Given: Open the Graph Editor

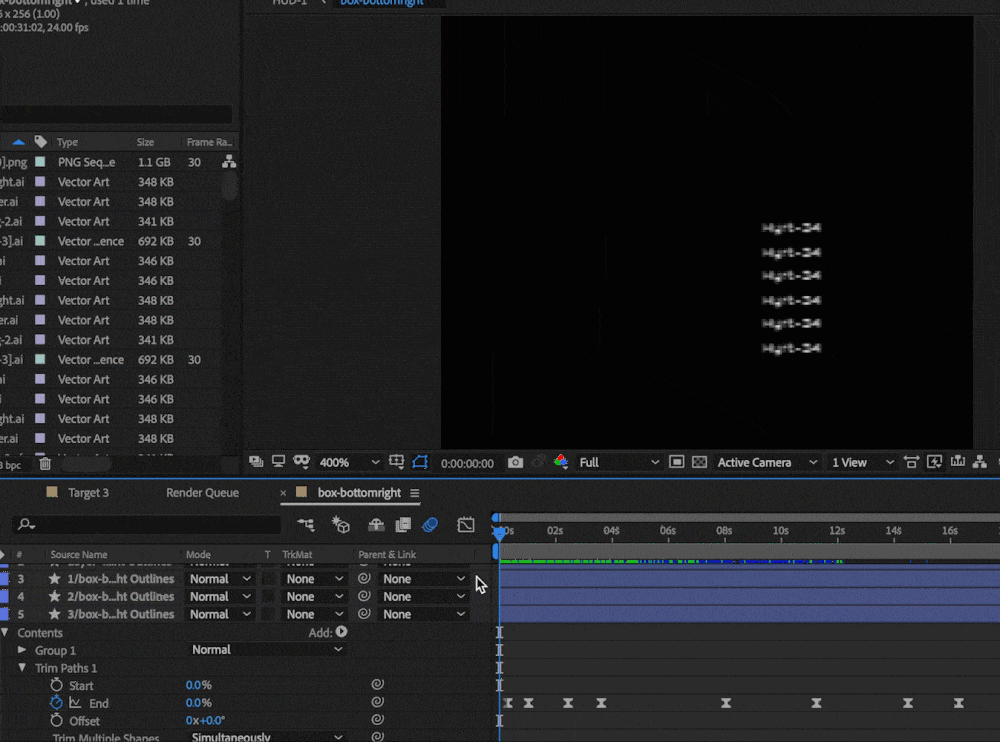Looking at the screenshot, I should (466, 525).
